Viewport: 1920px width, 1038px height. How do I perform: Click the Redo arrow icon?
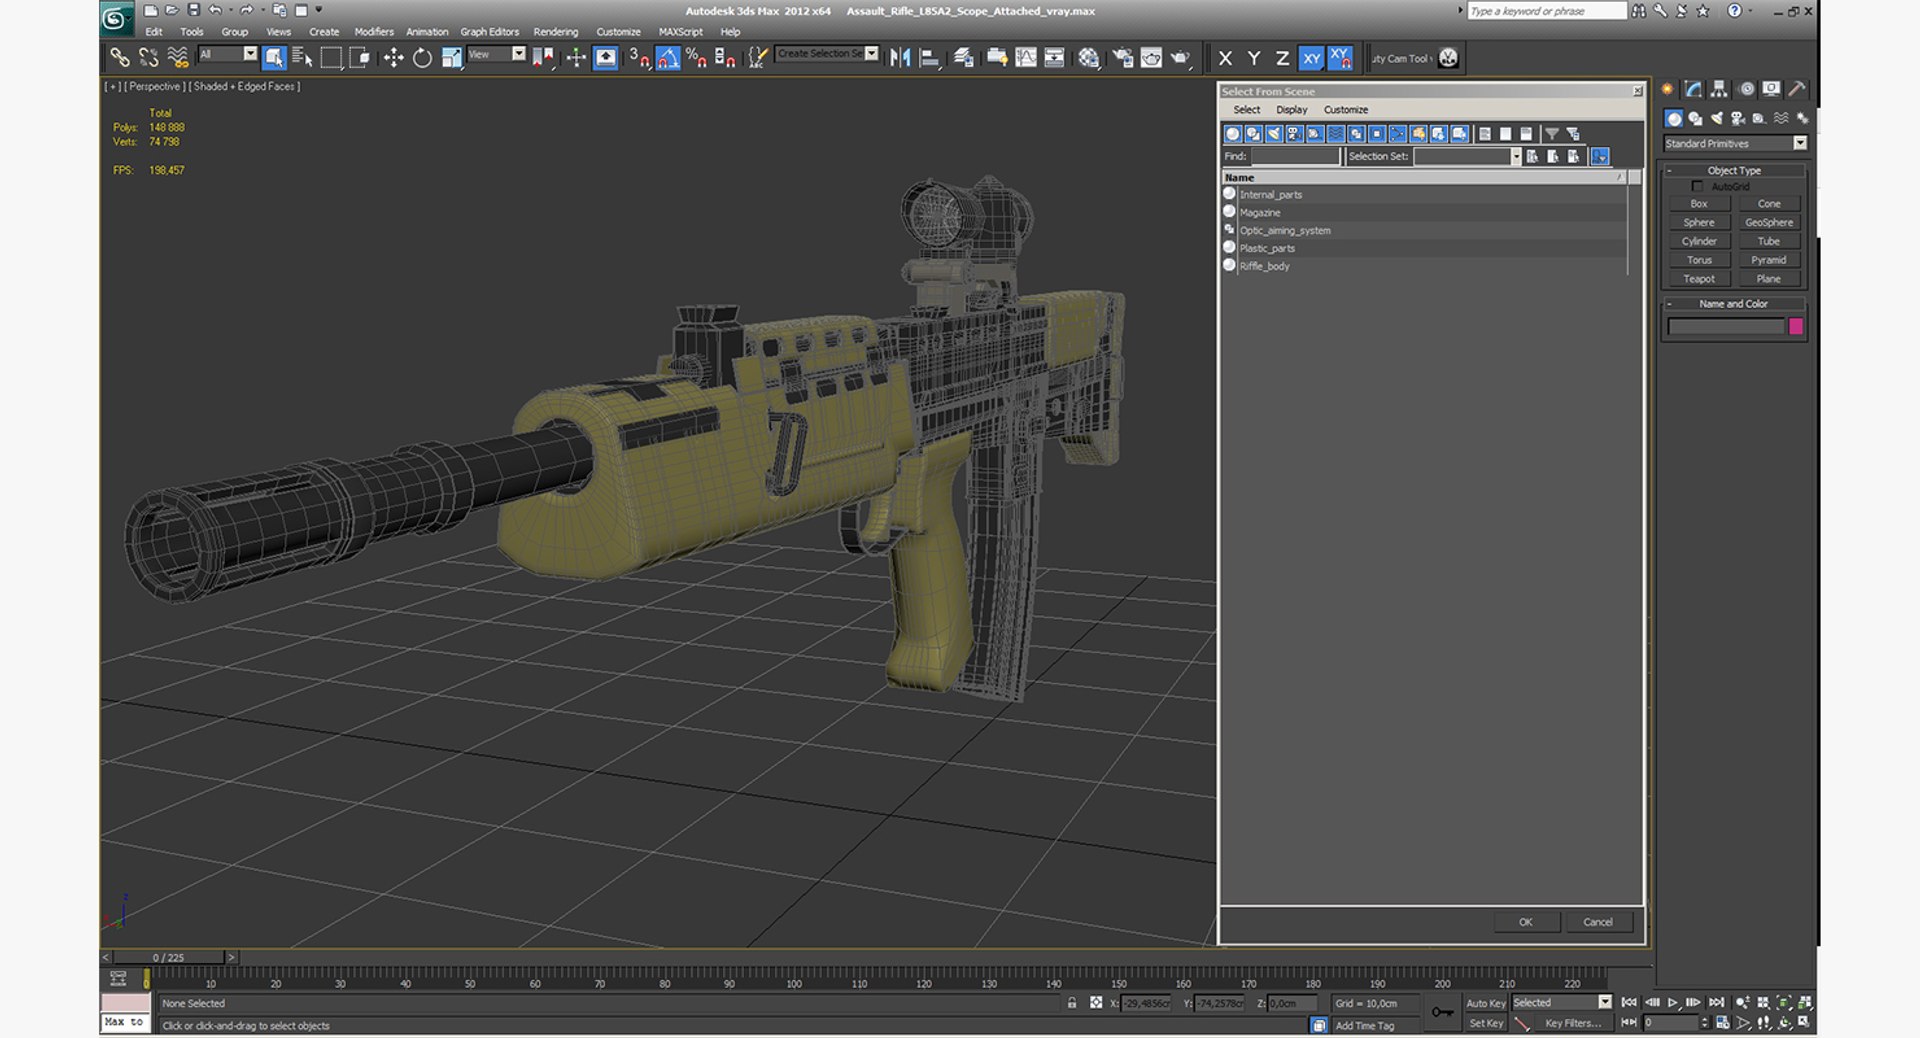pyautogui.click(x=246, y=10)
